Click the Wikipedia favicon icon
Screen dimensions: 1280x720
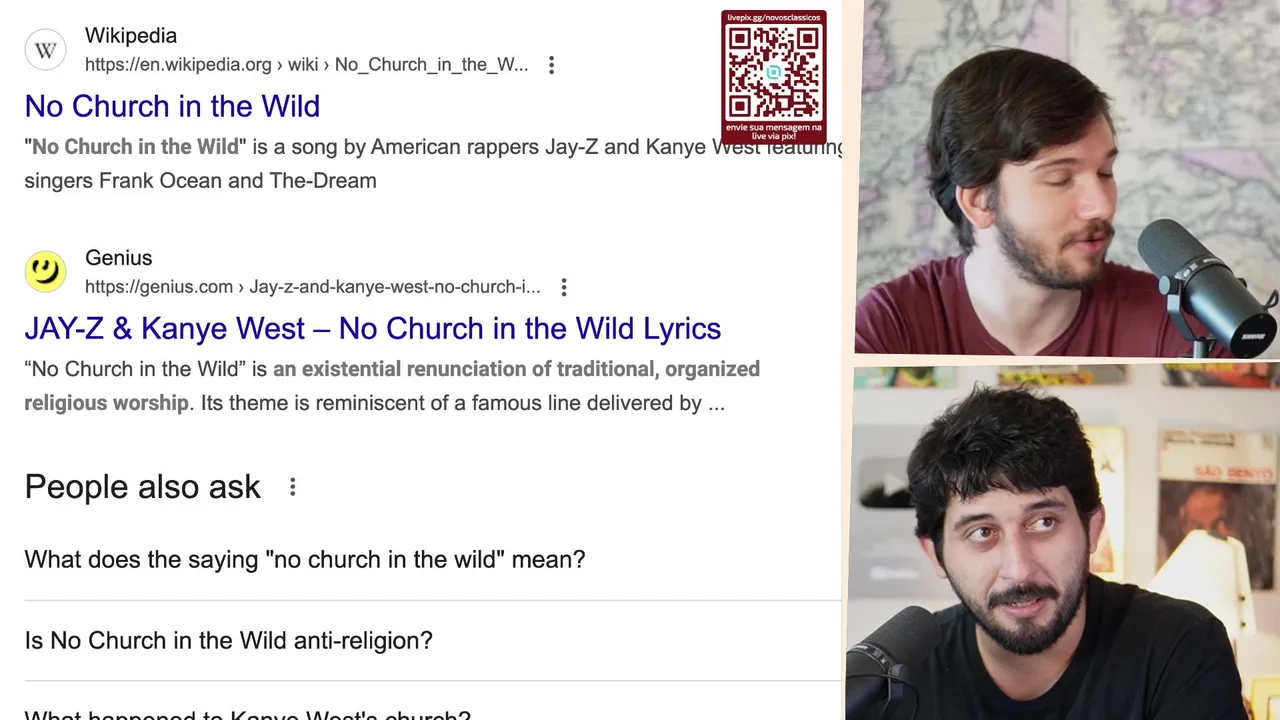point(45,50)
